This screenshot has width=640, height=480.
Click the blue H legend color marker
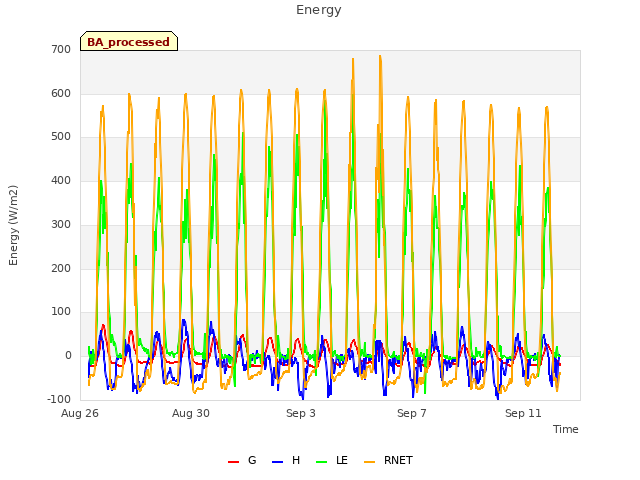pos(277,462)
